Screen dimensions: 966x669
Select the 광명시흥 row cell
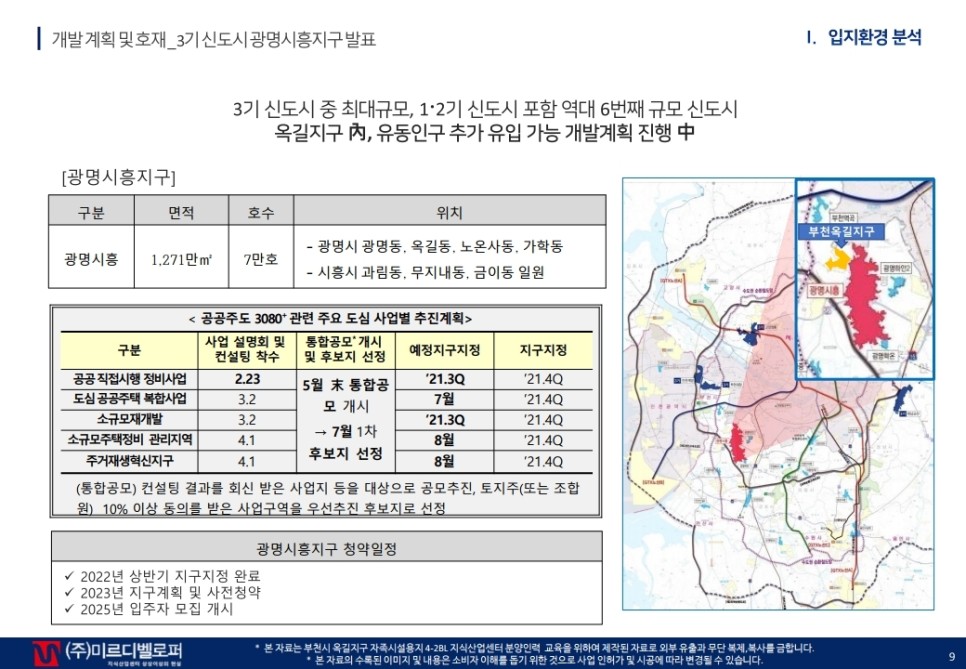coord(91,258)
